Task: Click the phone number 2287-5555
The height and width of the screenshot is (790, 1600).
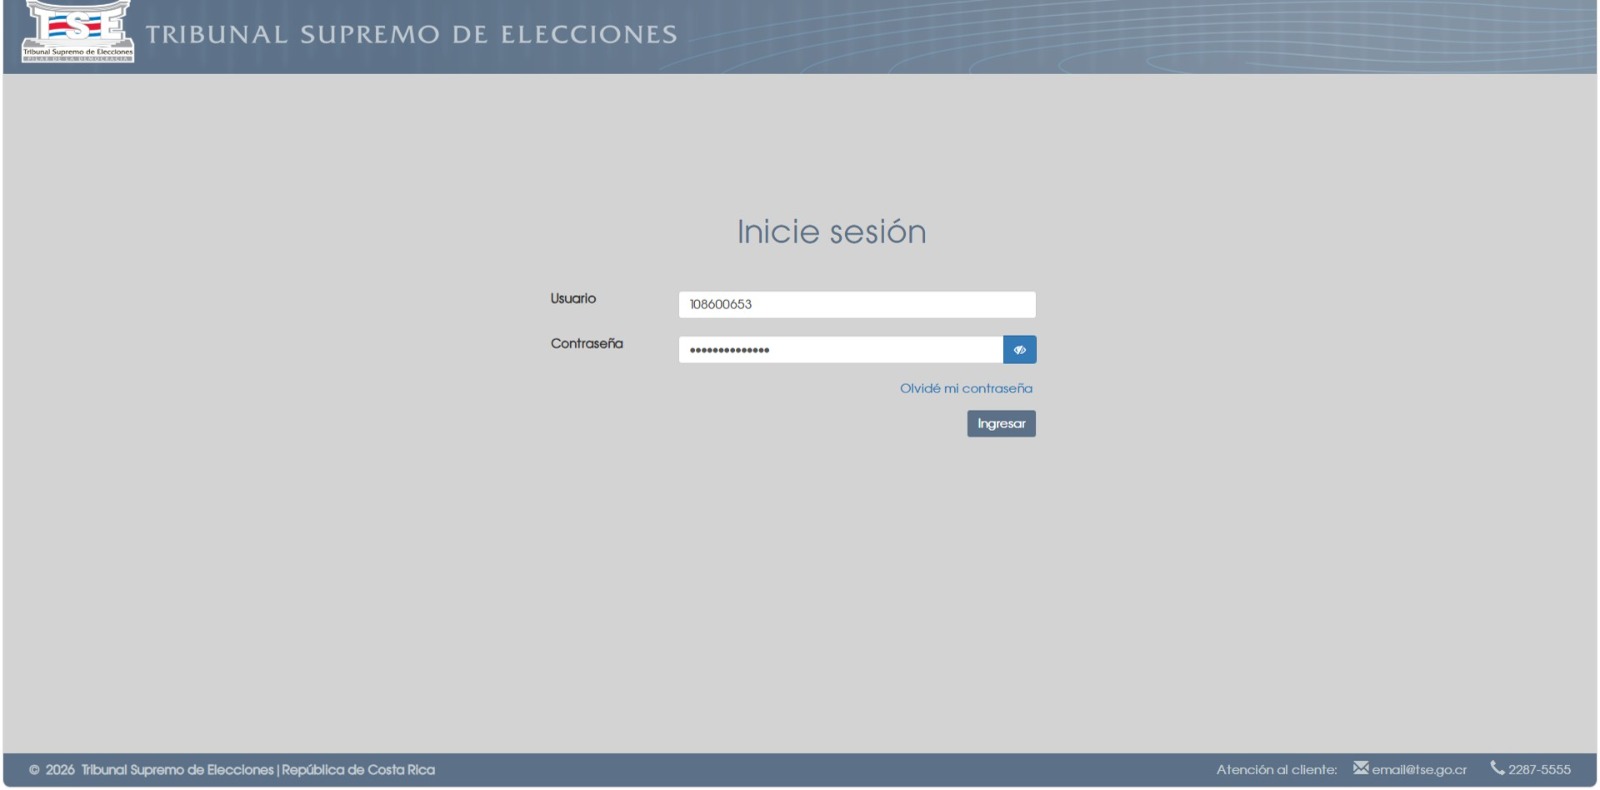Action: (1539, 770)
